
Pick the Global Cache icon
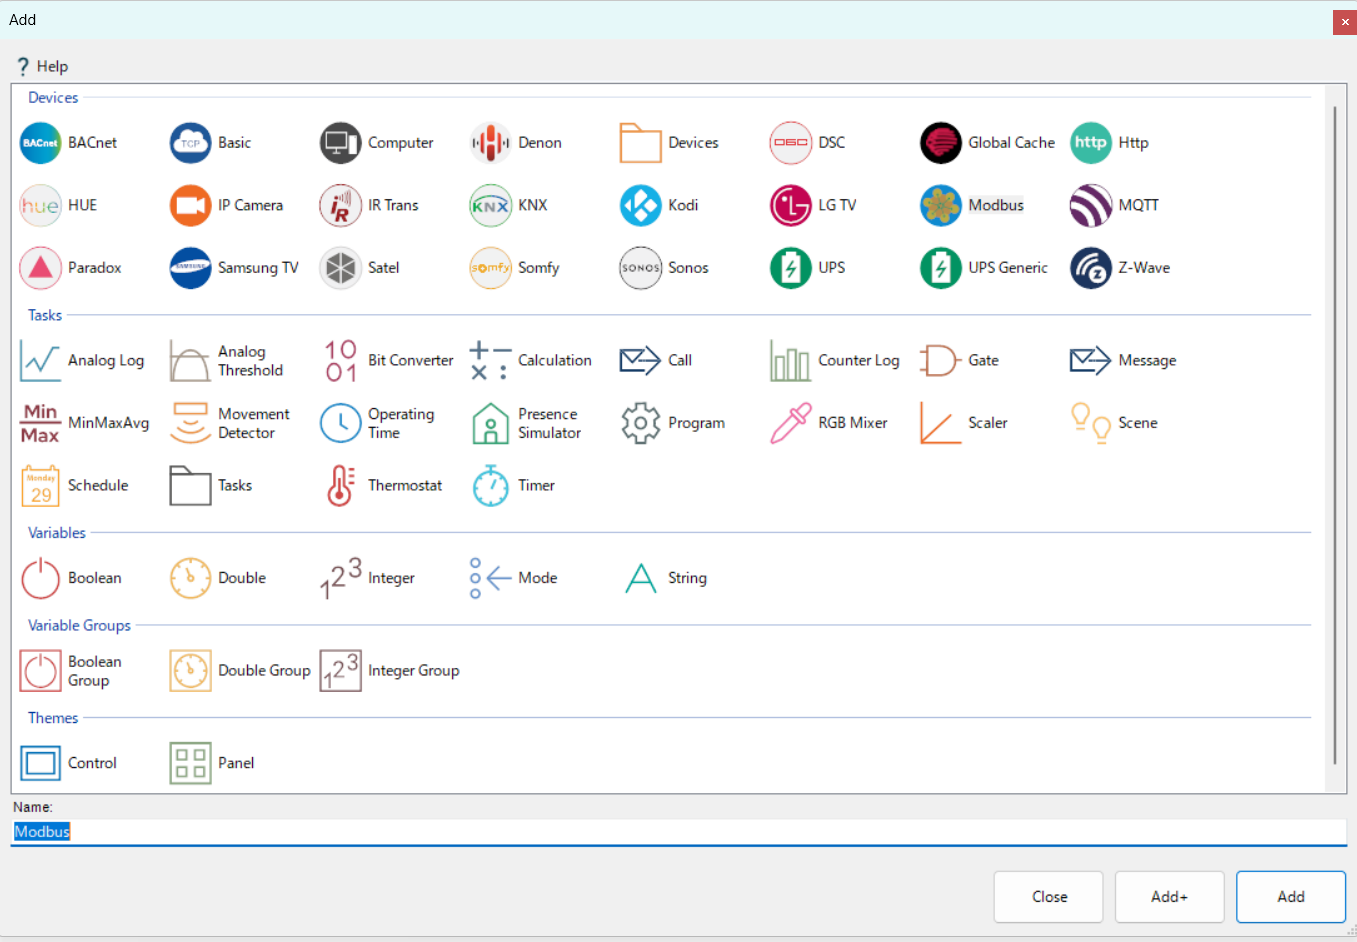(x=941, y=143)
